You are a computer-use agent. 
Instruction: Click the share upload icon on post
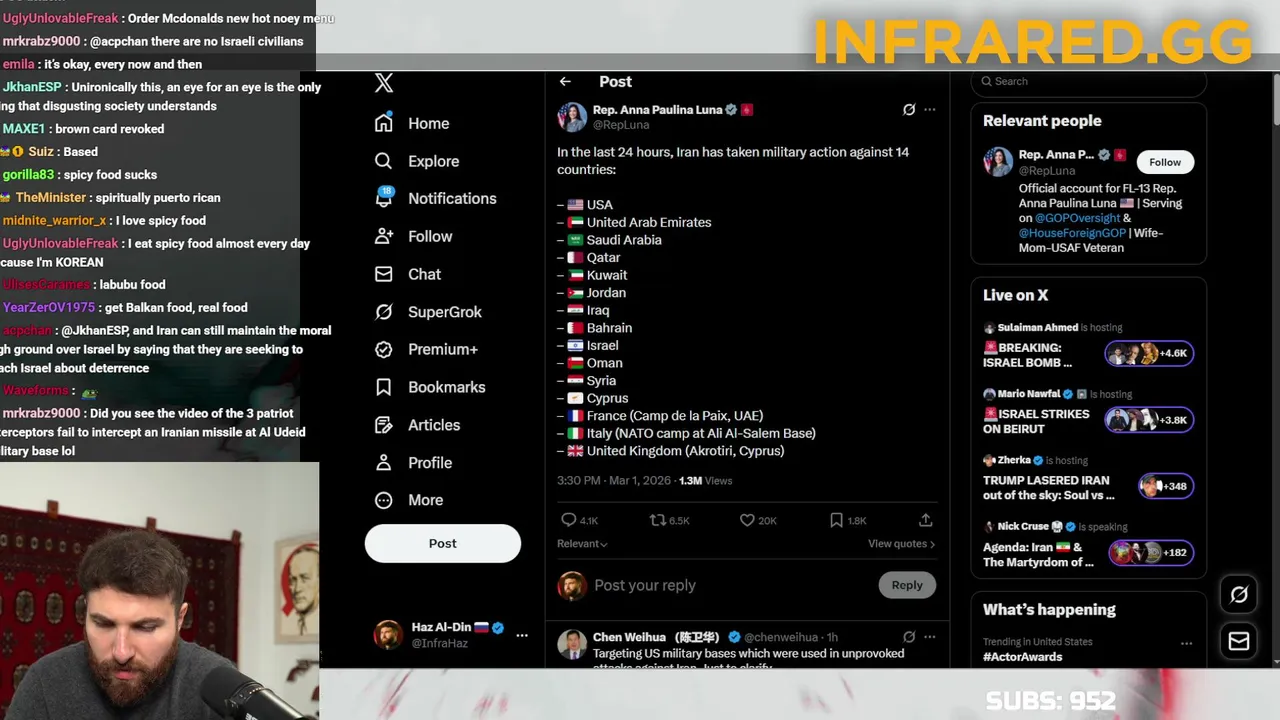[x=926, y=520]
